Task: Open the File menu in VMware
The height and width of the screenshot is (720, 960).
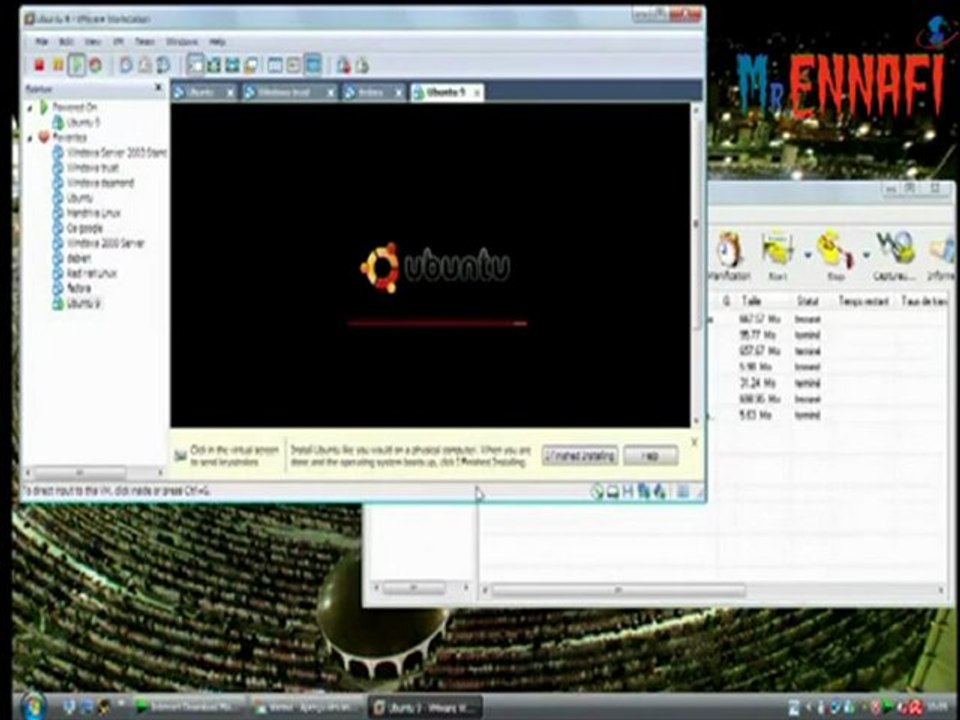Action: (42, 42)
